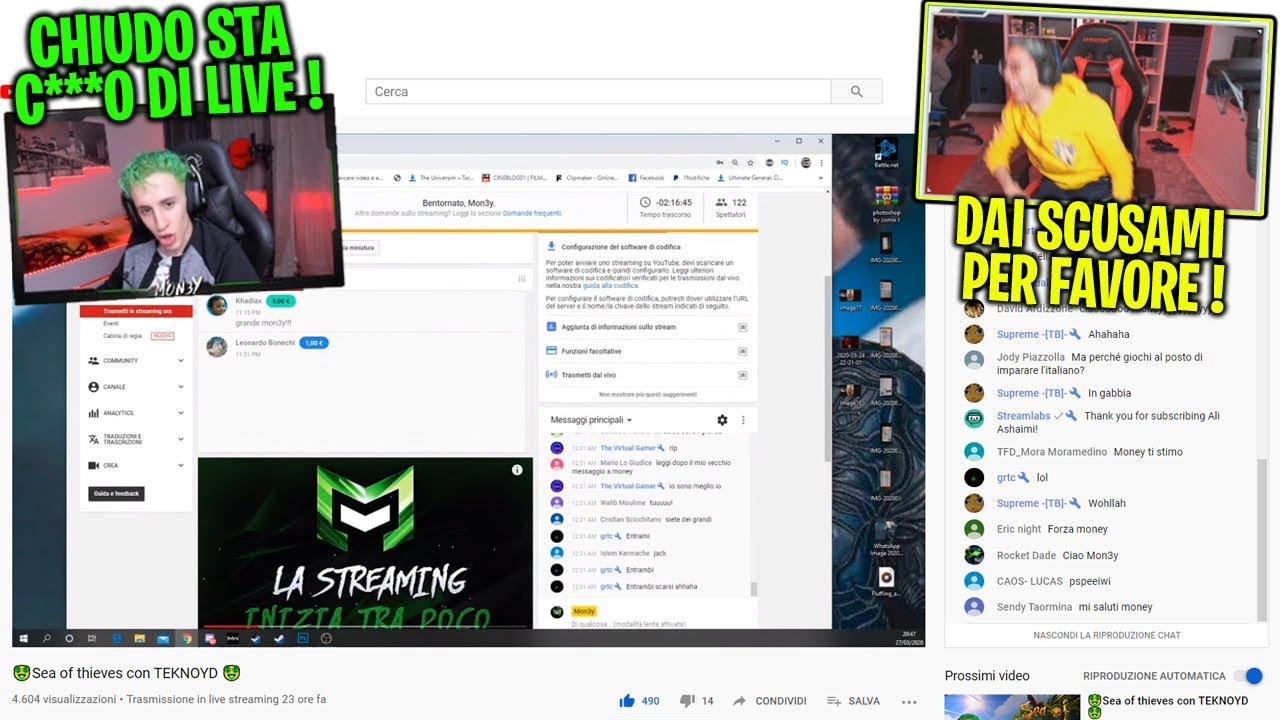Click the info icon on stream preview
The image size is (1280, 720).
pyautogui.click(x=517, y=470)
